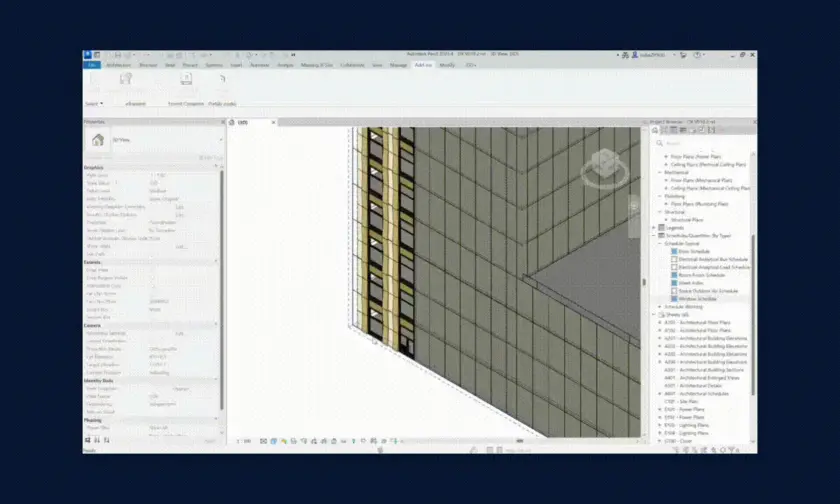840x504 pixels.
Task: Click the Visual Style icon in view bar
Action: (x=274, y=441)
